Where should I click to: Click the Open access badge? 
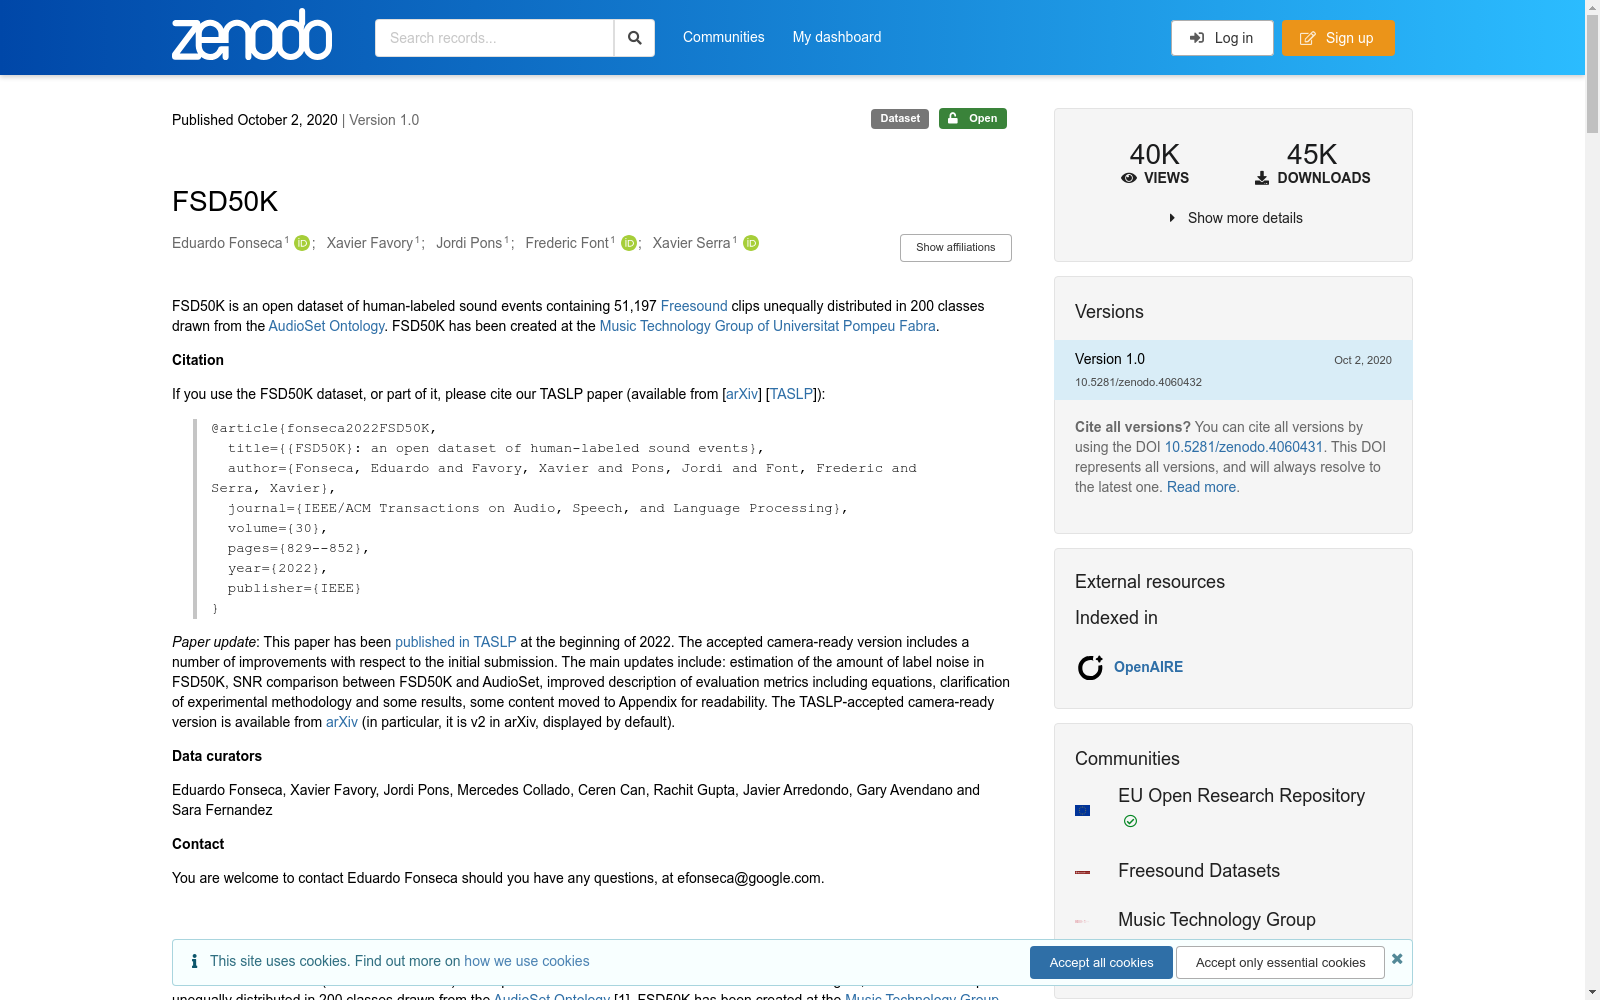pos(973,119)
